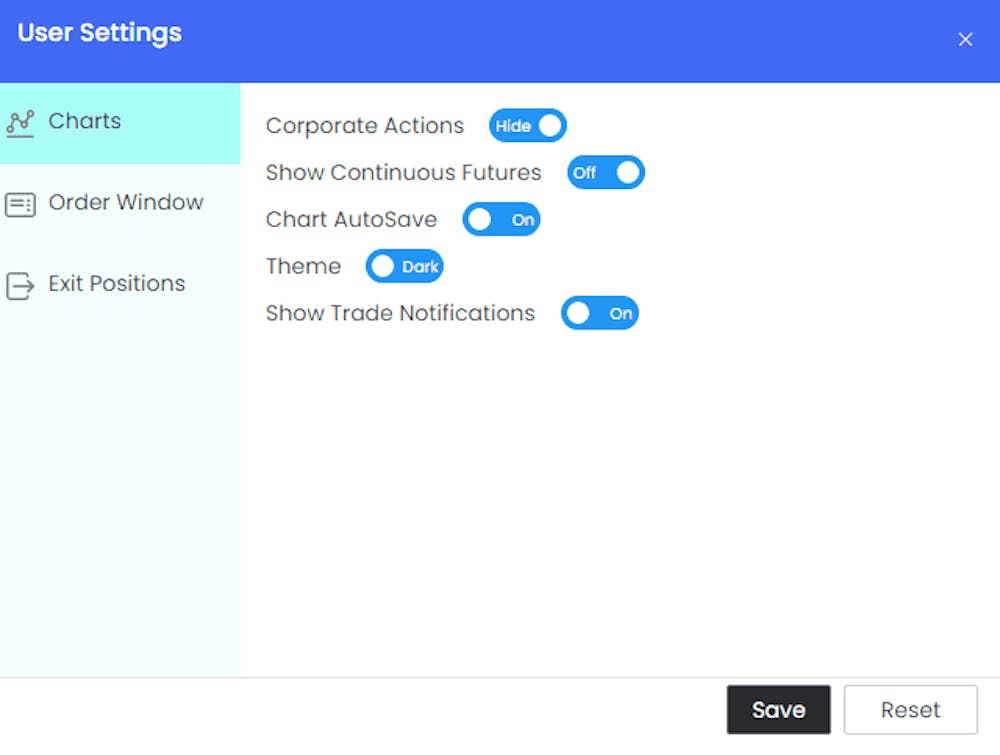
Task: Click the User Settings title text
Action: (100, 33)
